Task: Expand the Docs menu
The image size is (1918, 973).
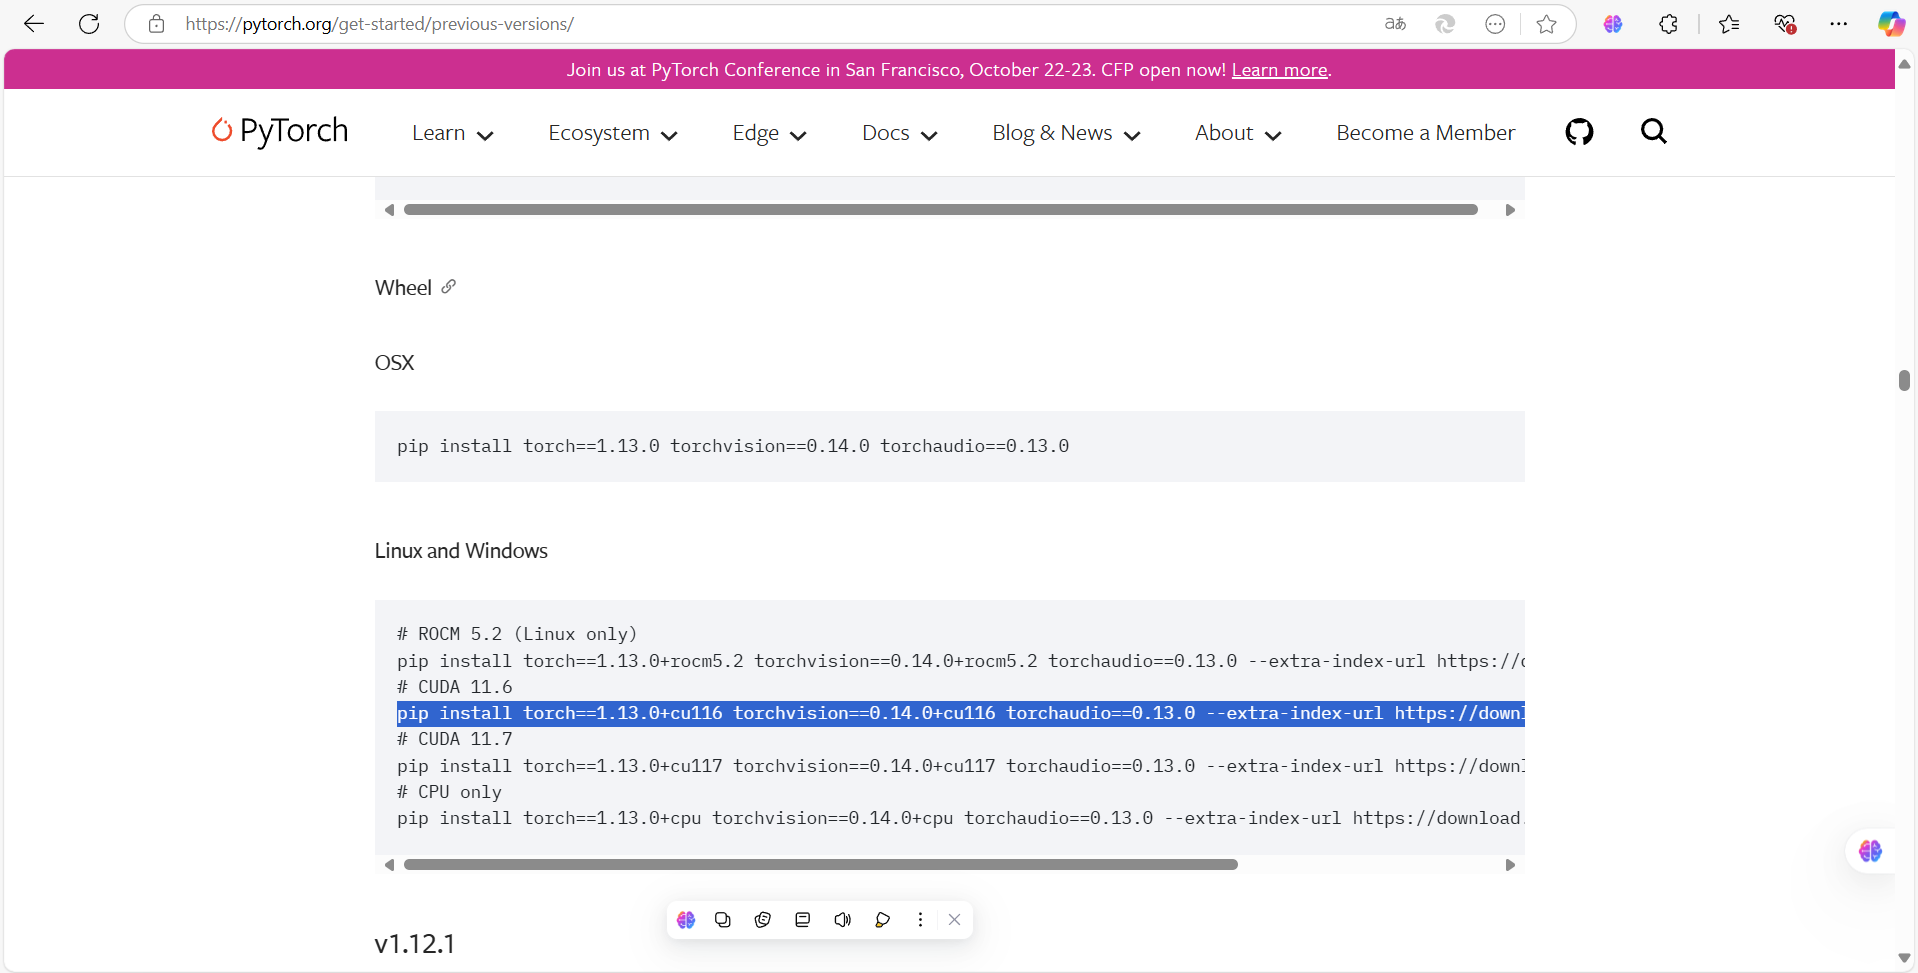Action: 899,133
